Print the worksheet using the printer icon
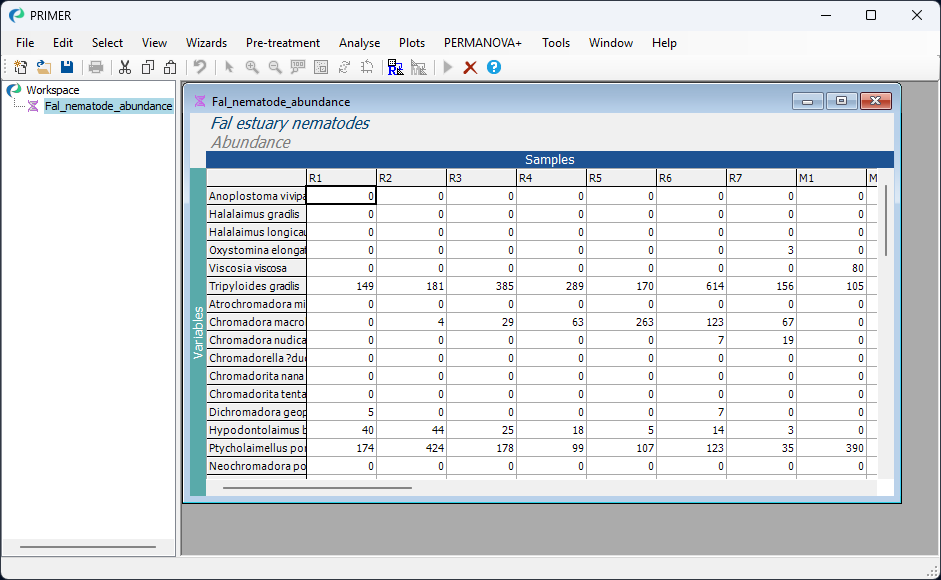 95,67
